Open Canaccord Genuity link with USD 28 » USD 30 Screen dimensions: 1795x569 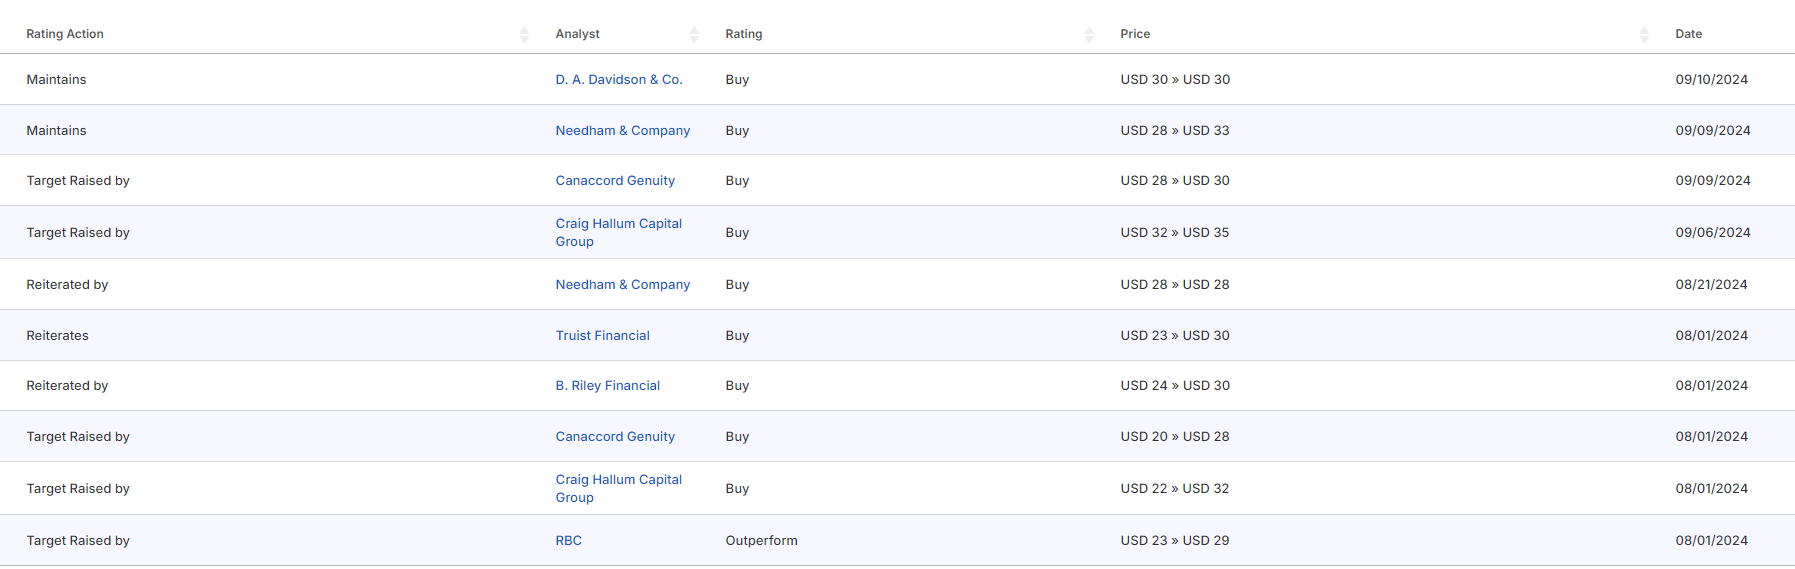tap(615, 180)
